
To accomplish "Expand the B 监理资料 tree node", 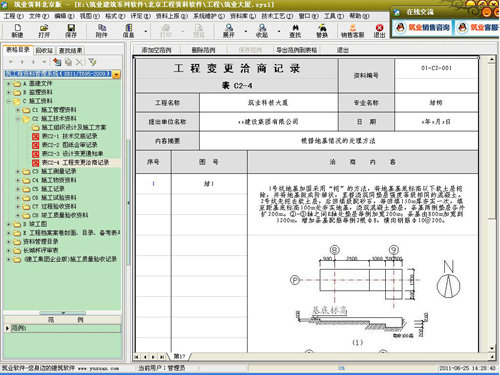I will pyautogui.click(x=9, y=92).
